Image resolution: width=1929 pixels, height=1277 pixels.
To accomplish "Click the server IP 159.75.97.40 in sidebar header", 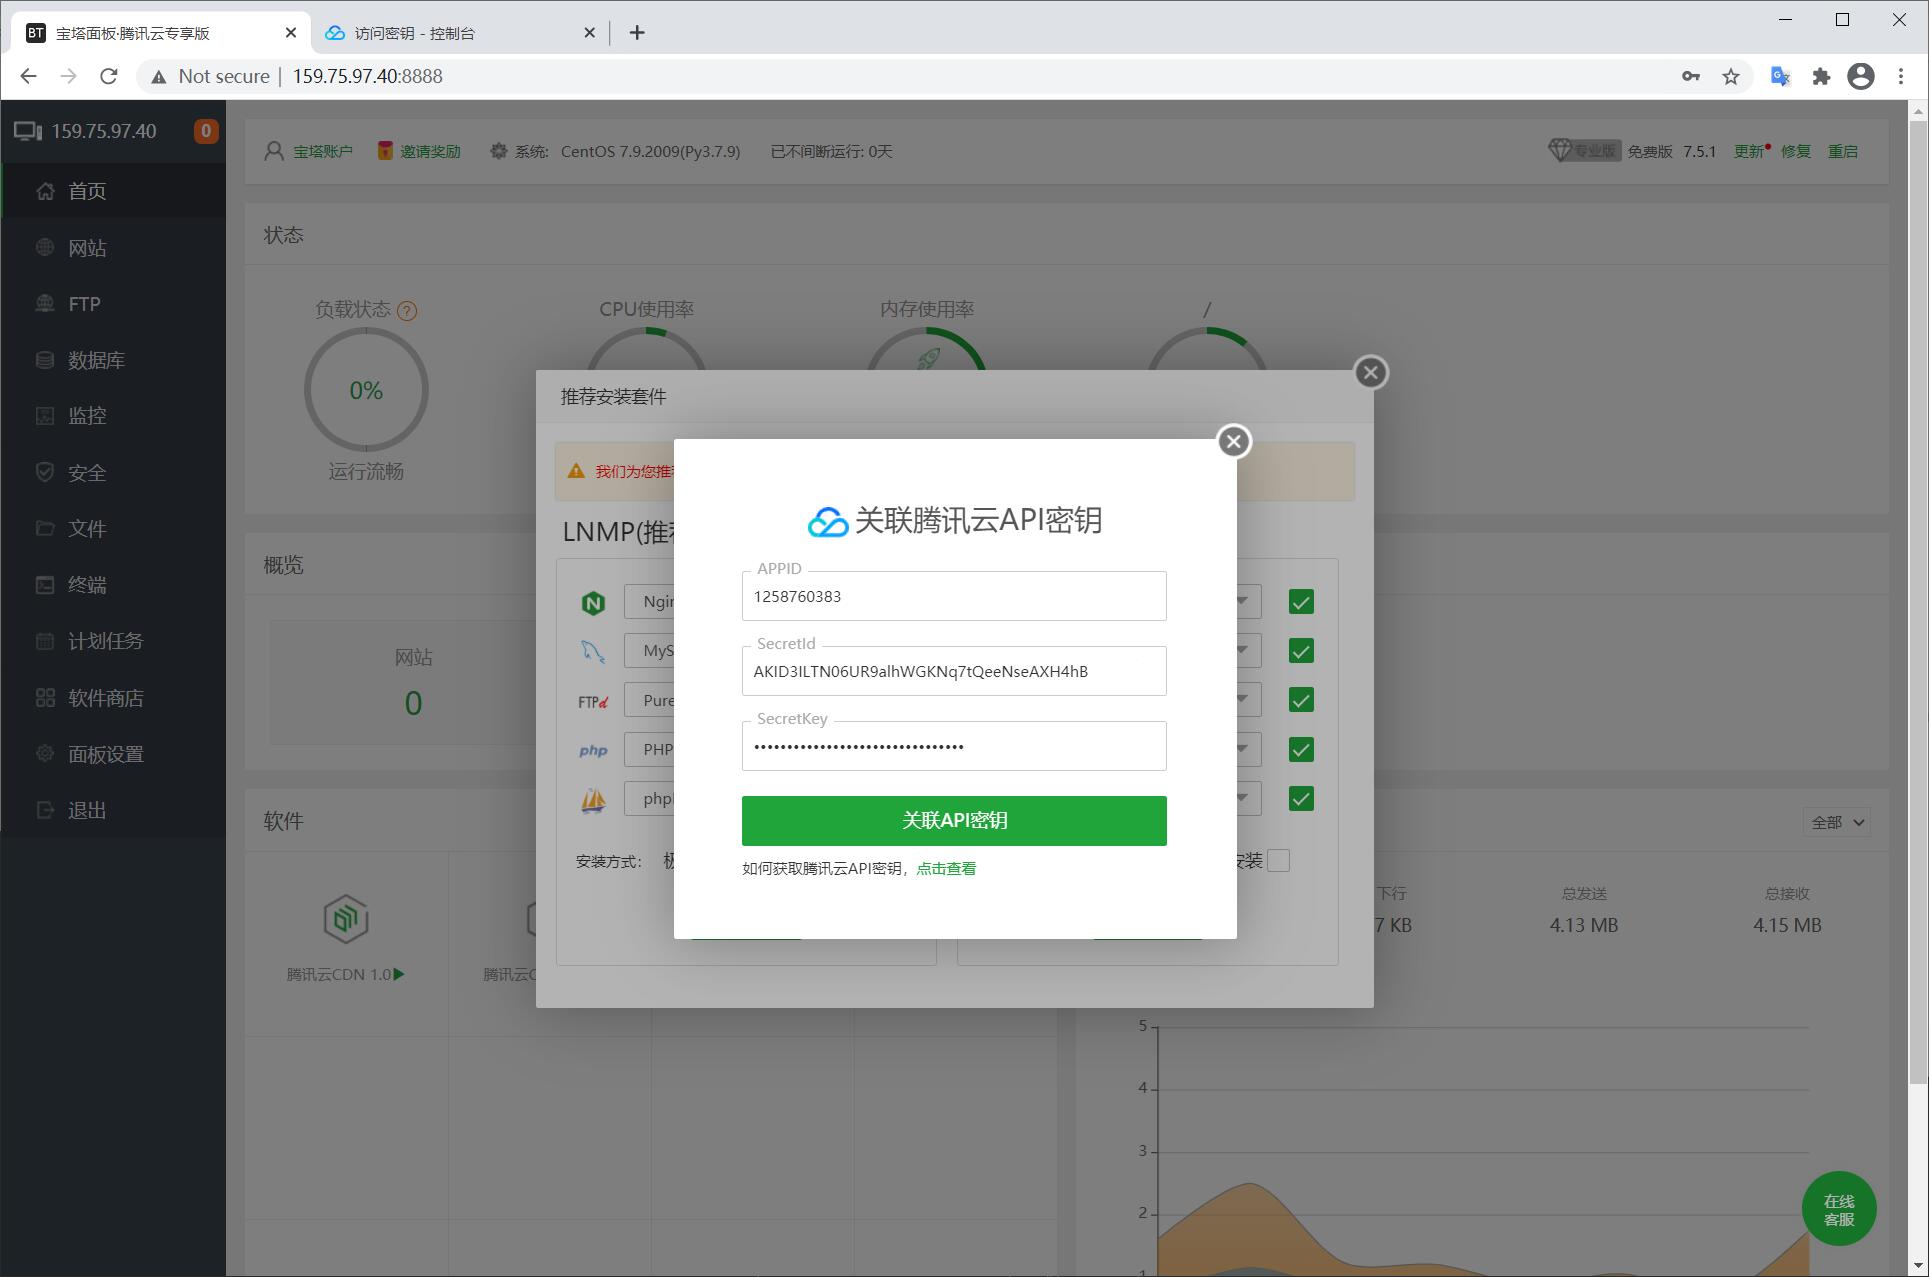I will (103, 131).
